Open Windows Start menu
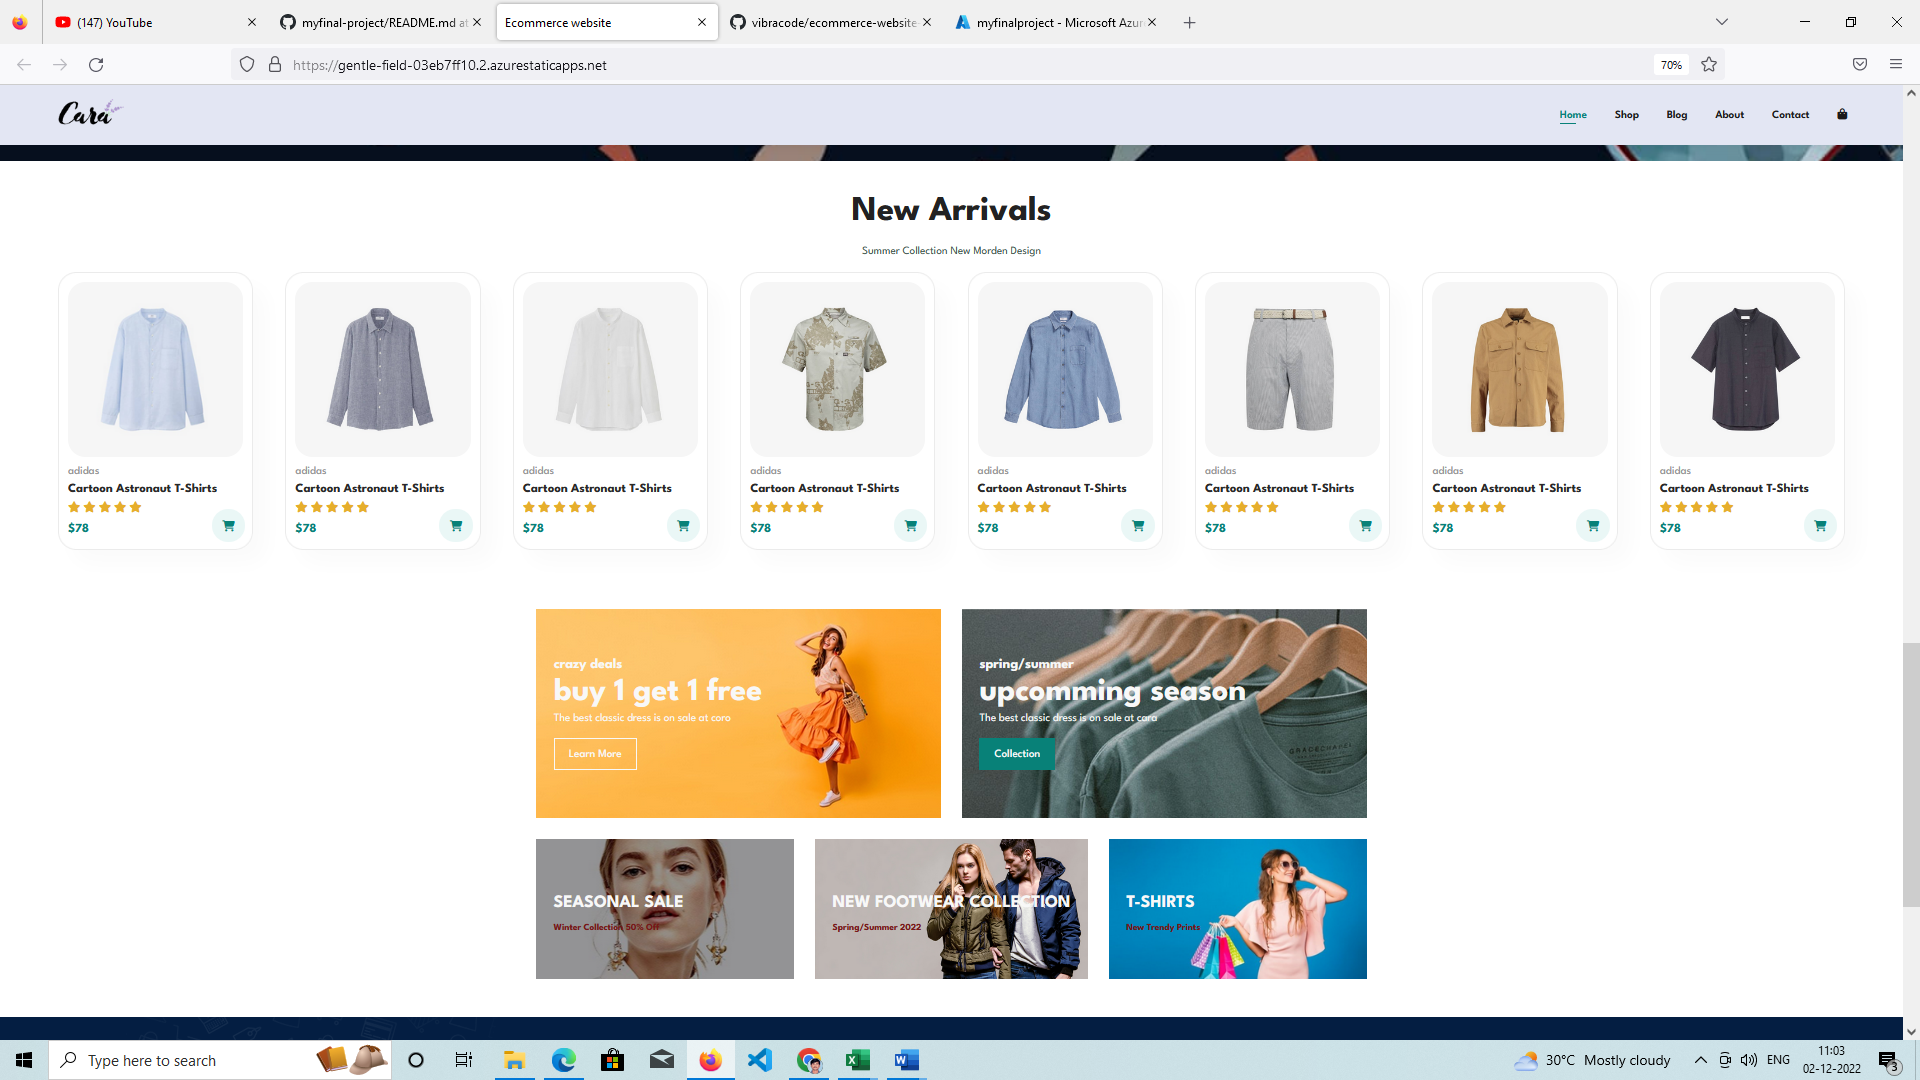The height and width of the screenshot is (1080, 1920). pos(24,1060)
